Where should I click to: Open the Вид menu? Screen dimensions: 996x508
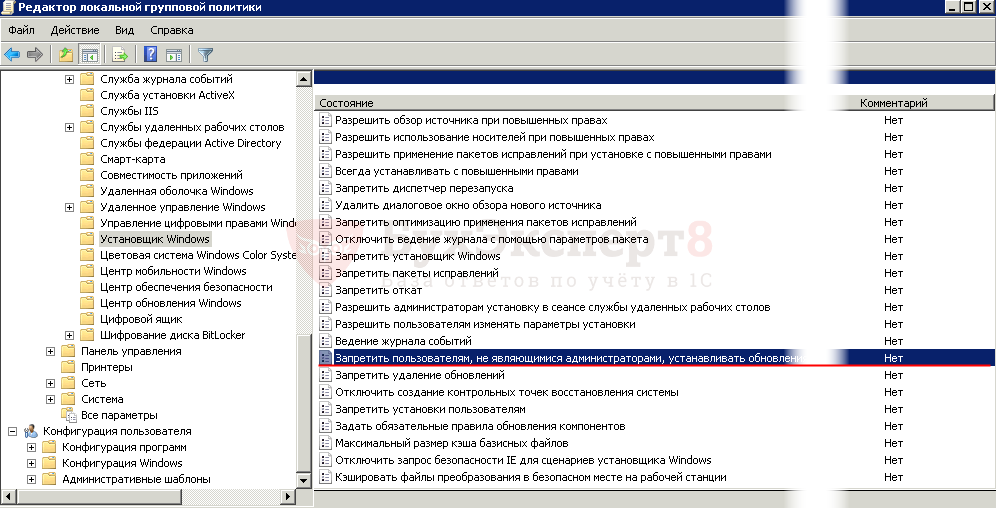click(124, 31)
